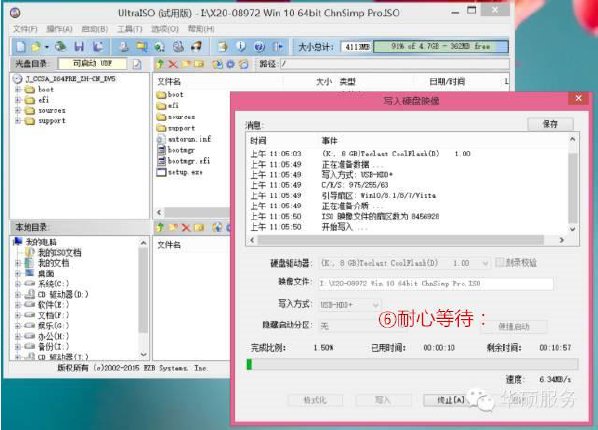
Task: Expand the support folder in disc tree
Action: pos(18,121)
